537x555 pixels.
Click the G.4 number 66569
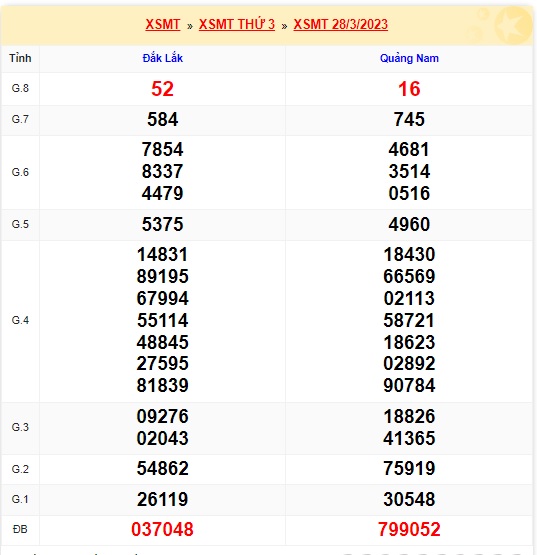pos(409,276)
